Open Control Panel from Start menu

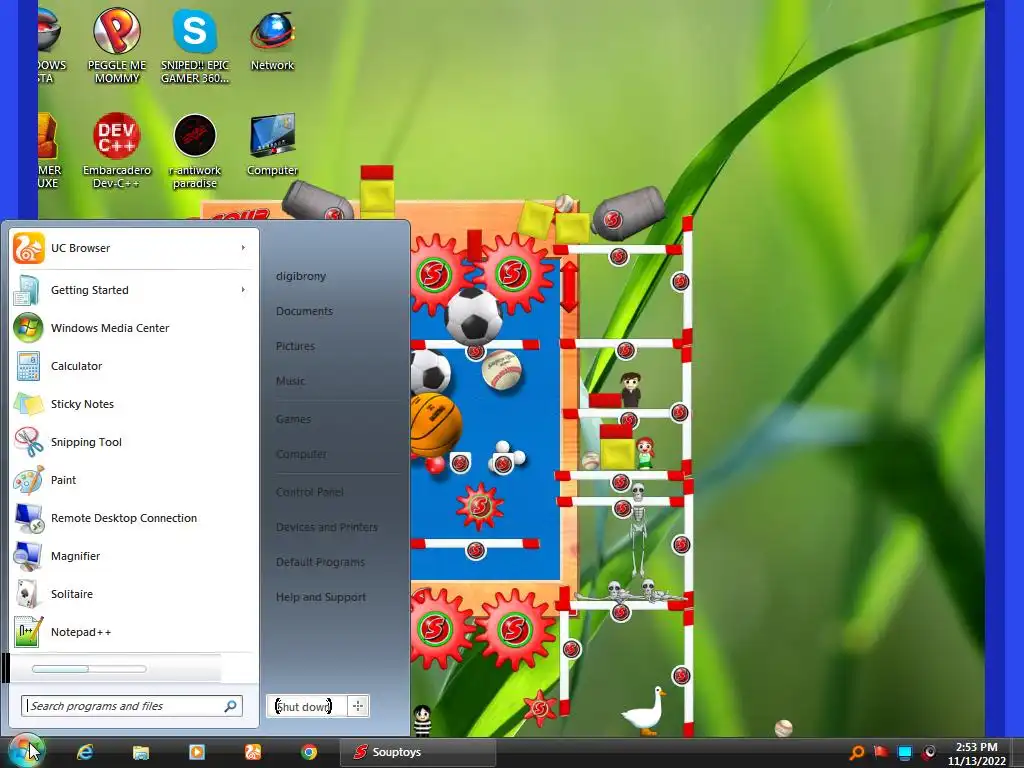pos(310,492)
